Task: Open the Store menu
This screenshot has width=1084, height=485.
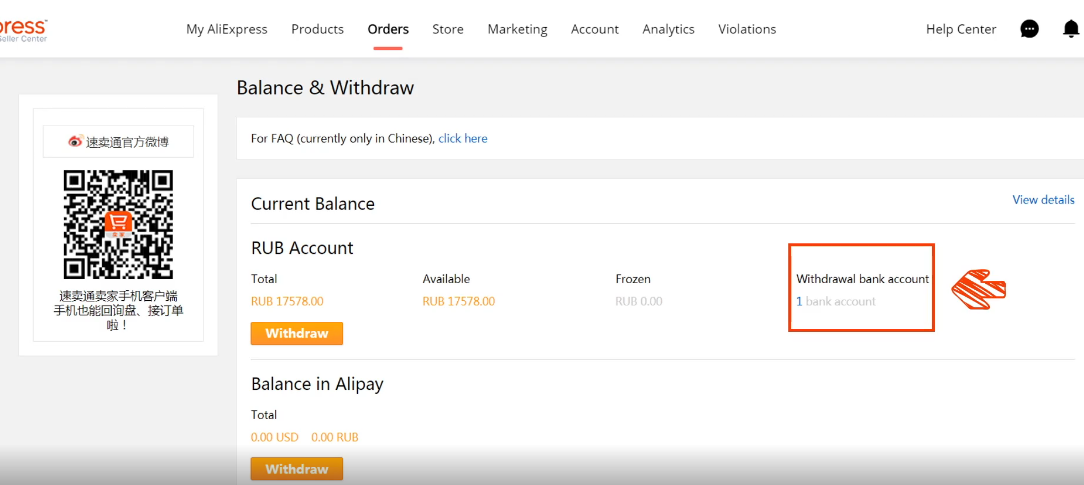Action: 448,29
